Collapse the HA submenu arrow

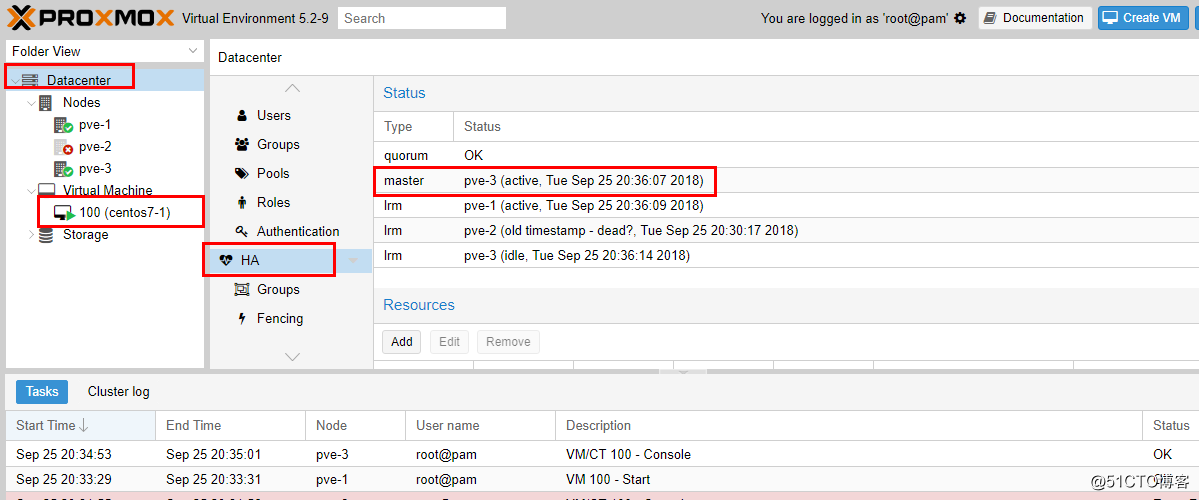(x=353, y=261)
